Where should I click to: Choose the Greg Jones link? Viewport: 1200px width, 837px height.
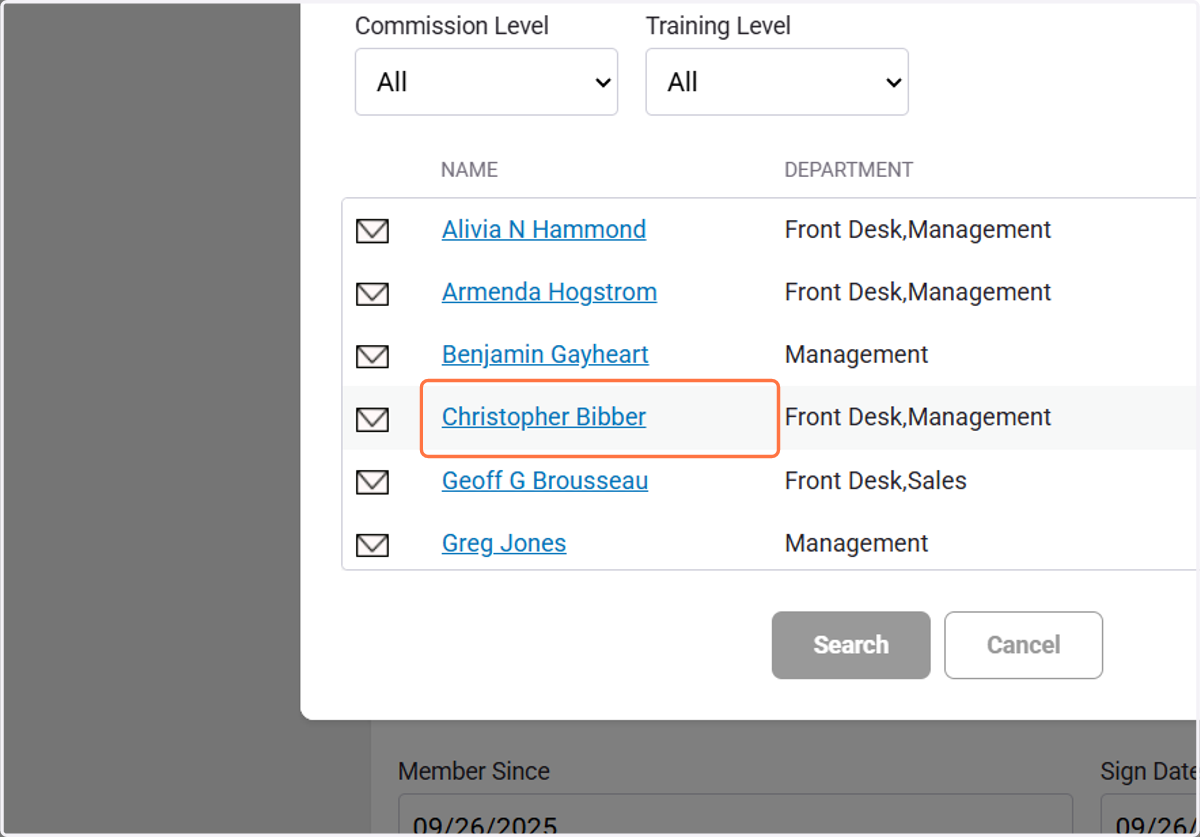pos(504,543)
